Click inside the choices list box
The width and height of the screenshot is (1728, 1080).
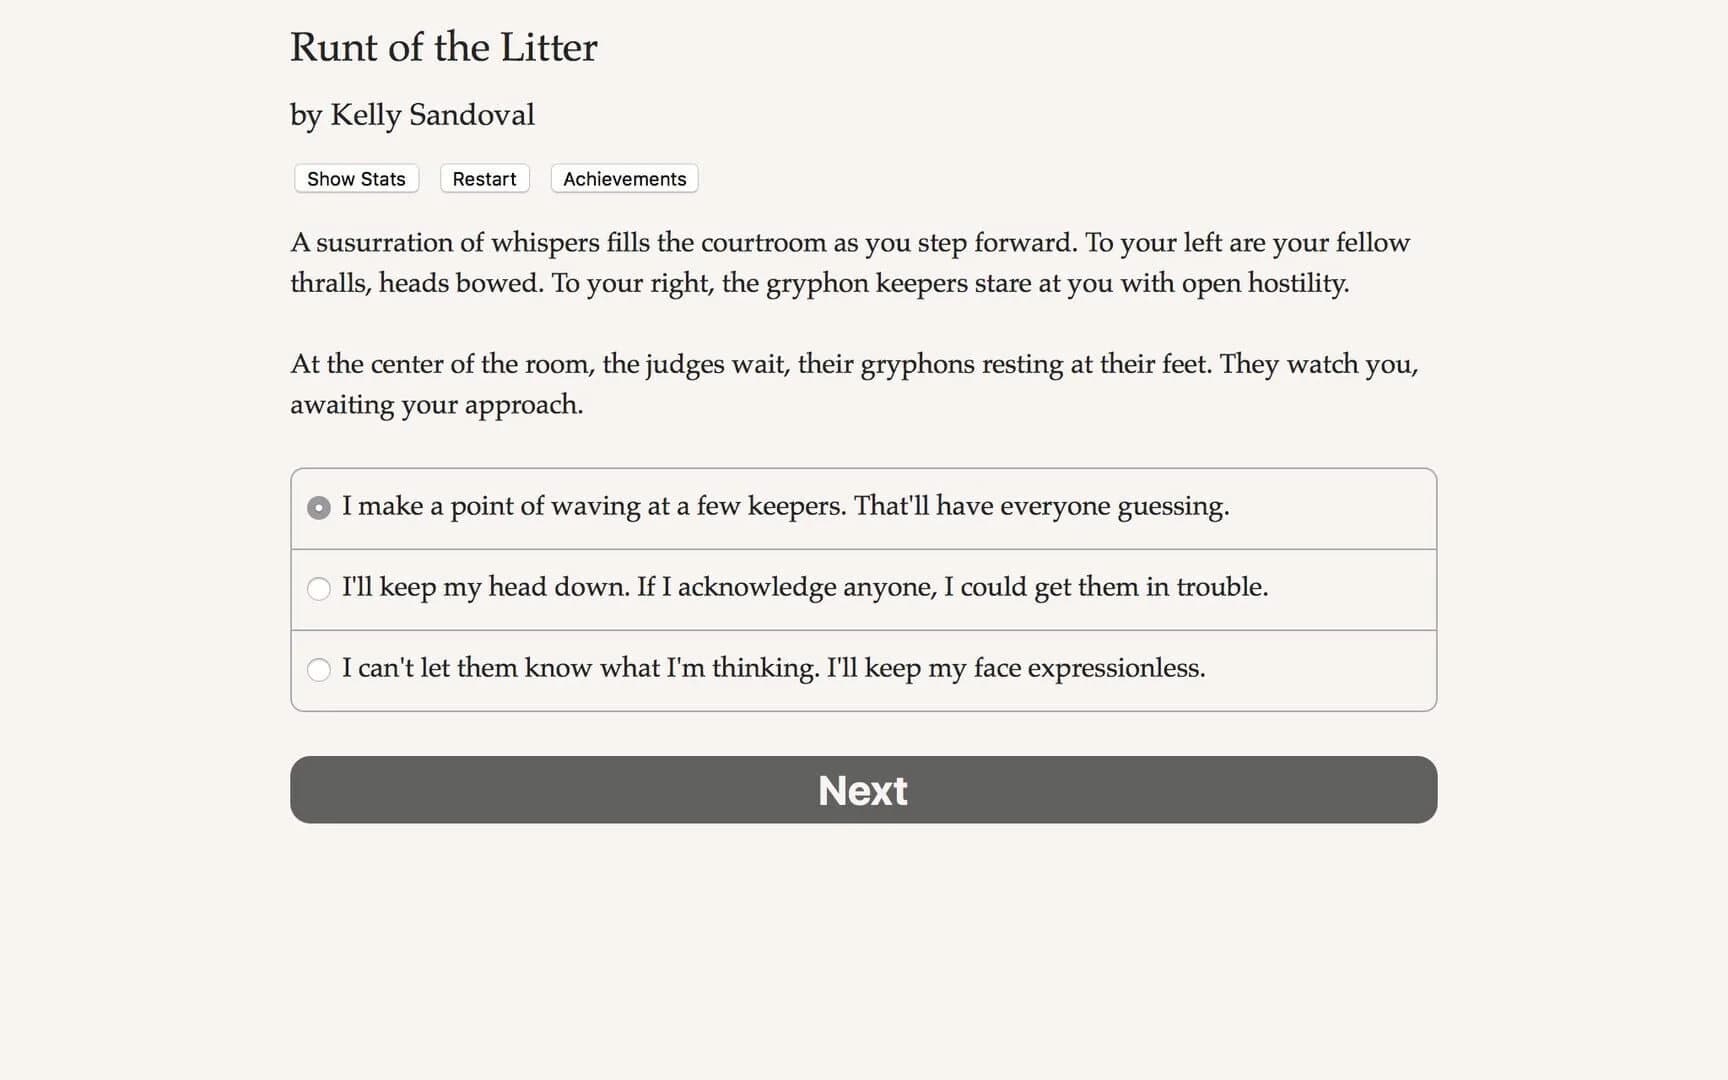(862, 589)
